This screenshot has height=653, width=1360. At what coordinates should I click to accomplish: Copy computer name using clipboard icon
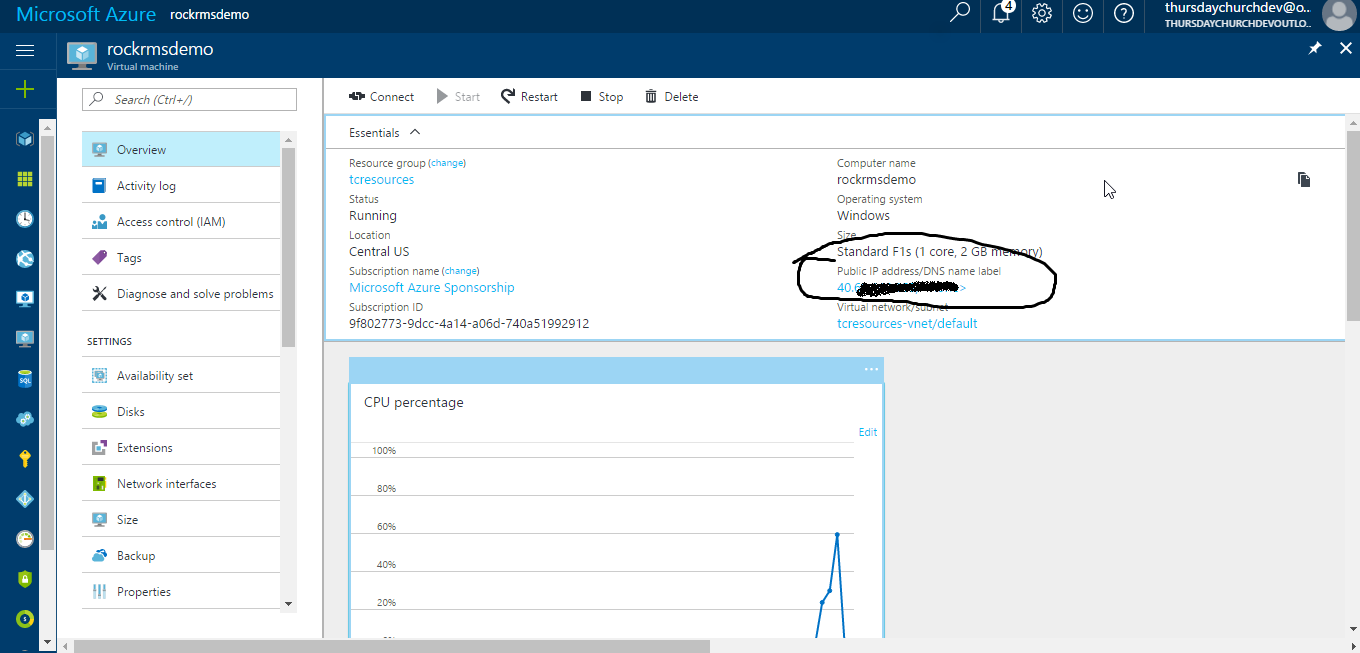(x=1304, y=180)
